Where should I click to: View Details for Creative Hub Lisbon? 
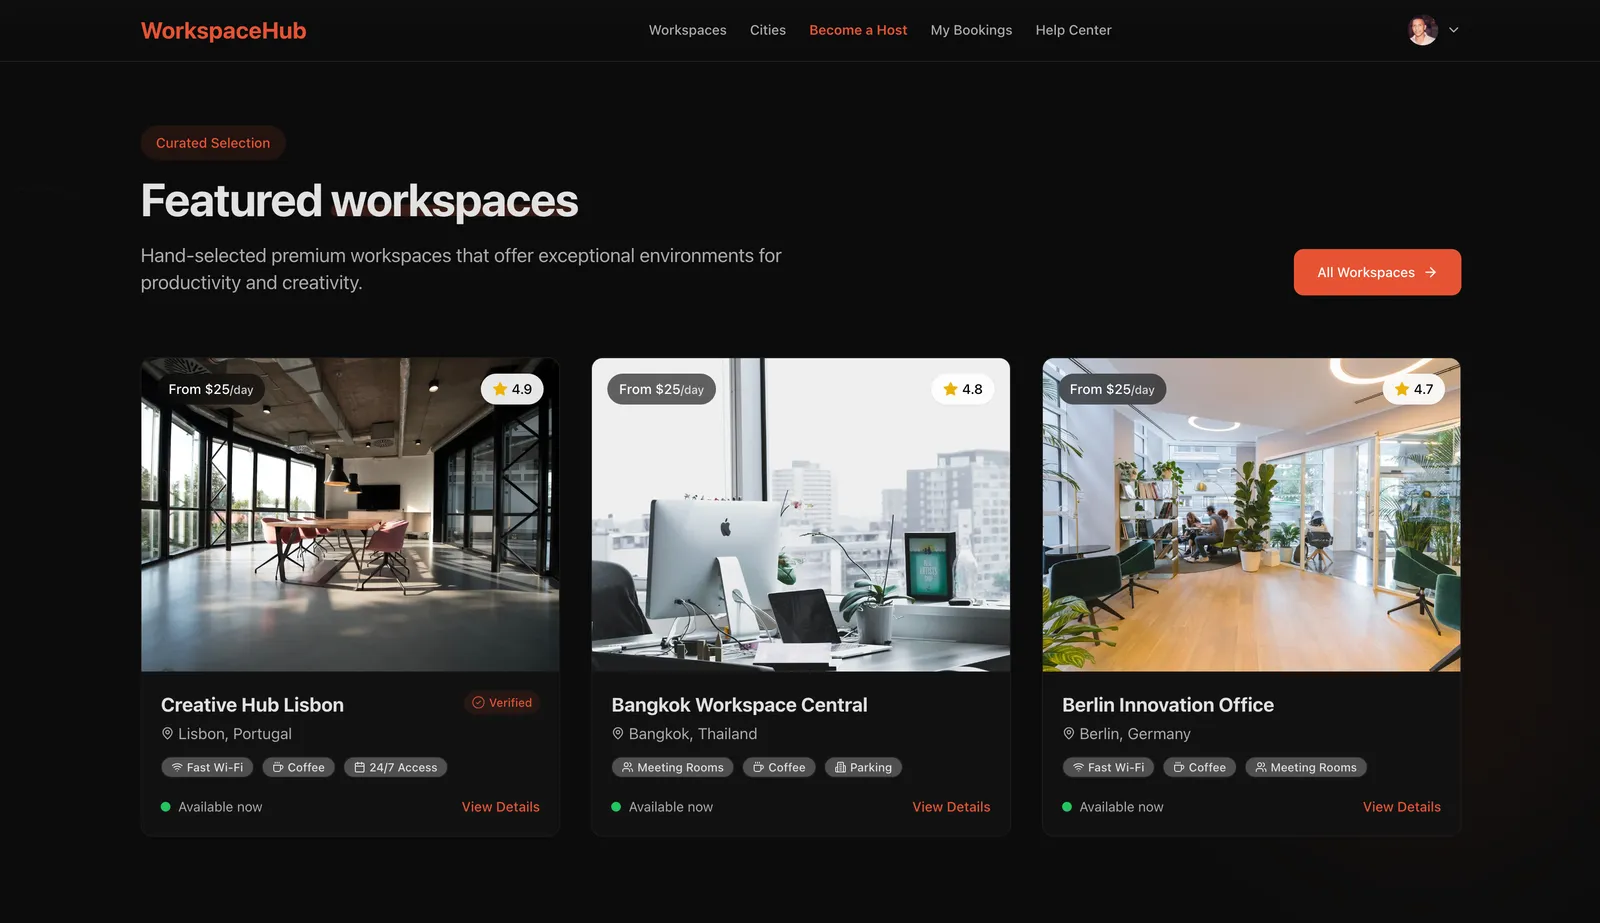coord(501,807)
